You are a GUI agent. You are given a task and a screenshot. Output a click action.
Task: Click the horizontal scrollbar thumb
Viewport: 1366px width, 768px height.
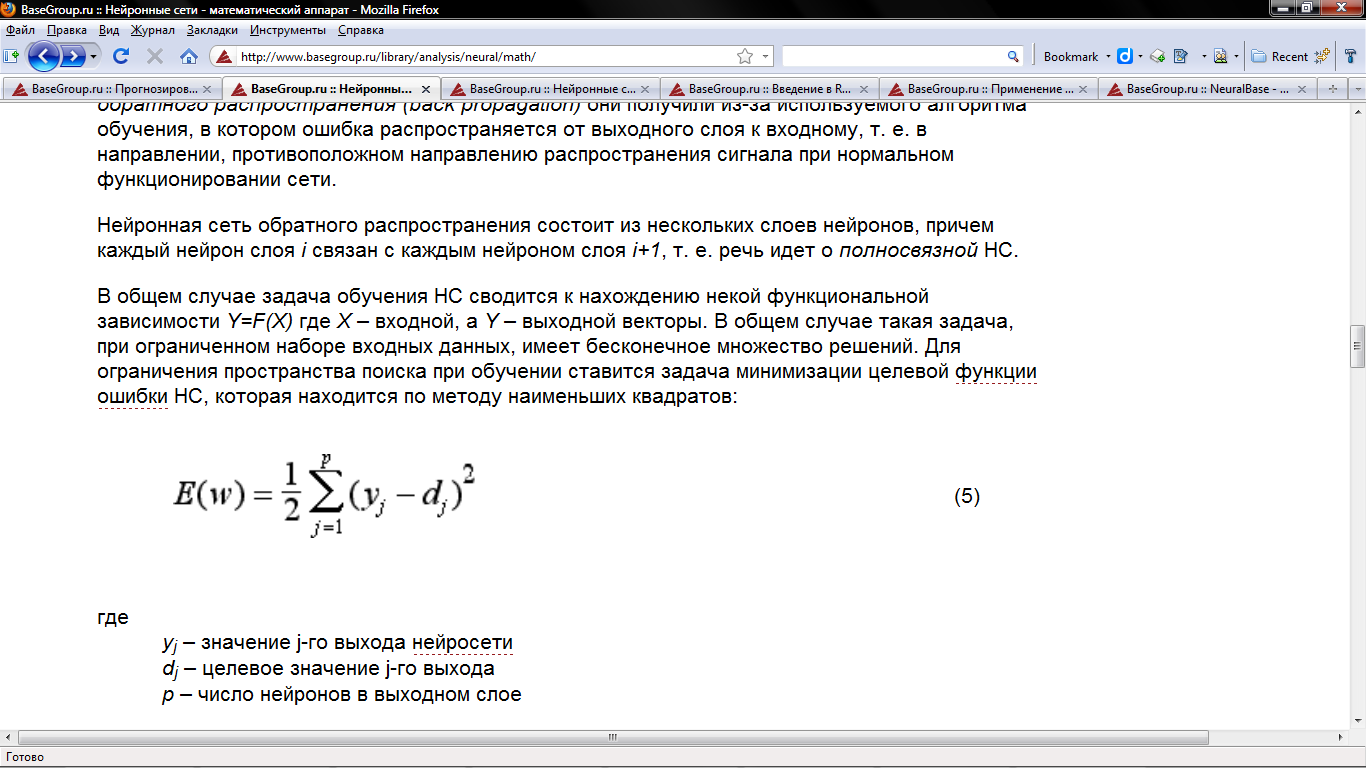point(613,738)
